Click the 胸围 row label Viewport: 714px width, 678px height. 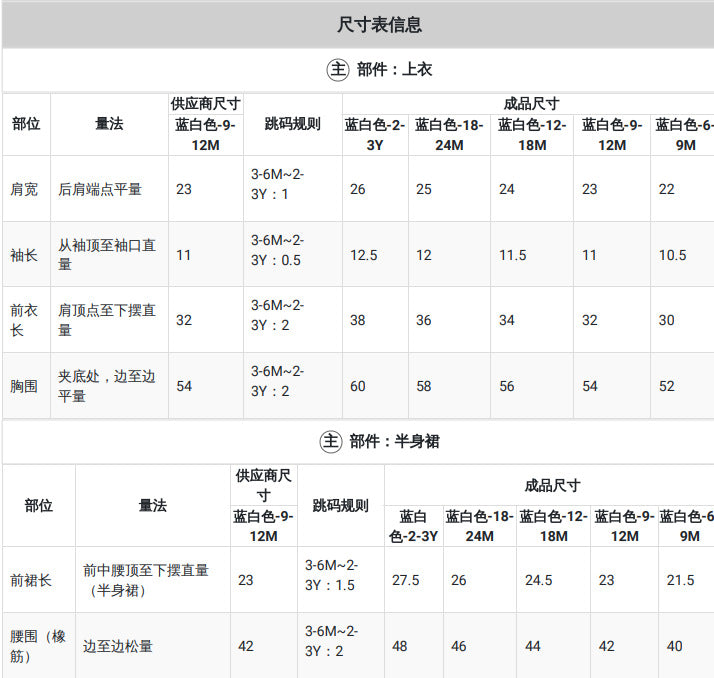pyautogui.click(x=24, y=386)
